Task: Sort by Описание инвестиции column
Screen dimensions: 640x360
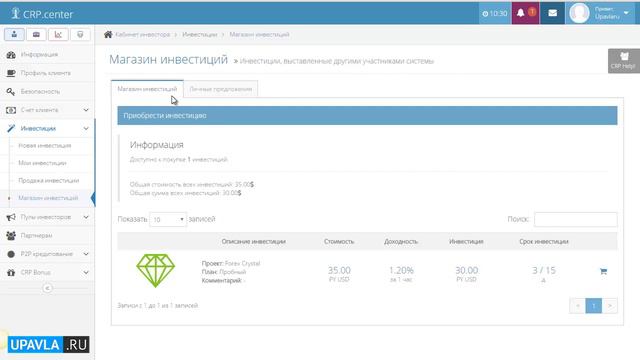Action: point(253,242)
